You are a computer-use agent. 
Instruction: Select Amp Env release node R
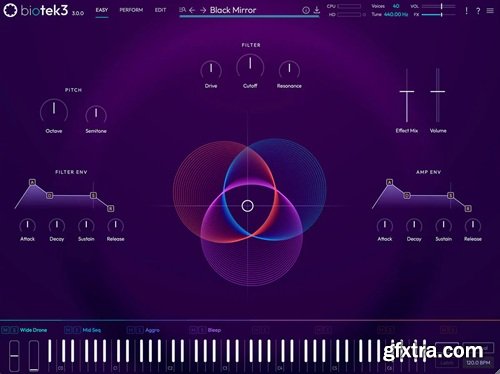[468, 208]
